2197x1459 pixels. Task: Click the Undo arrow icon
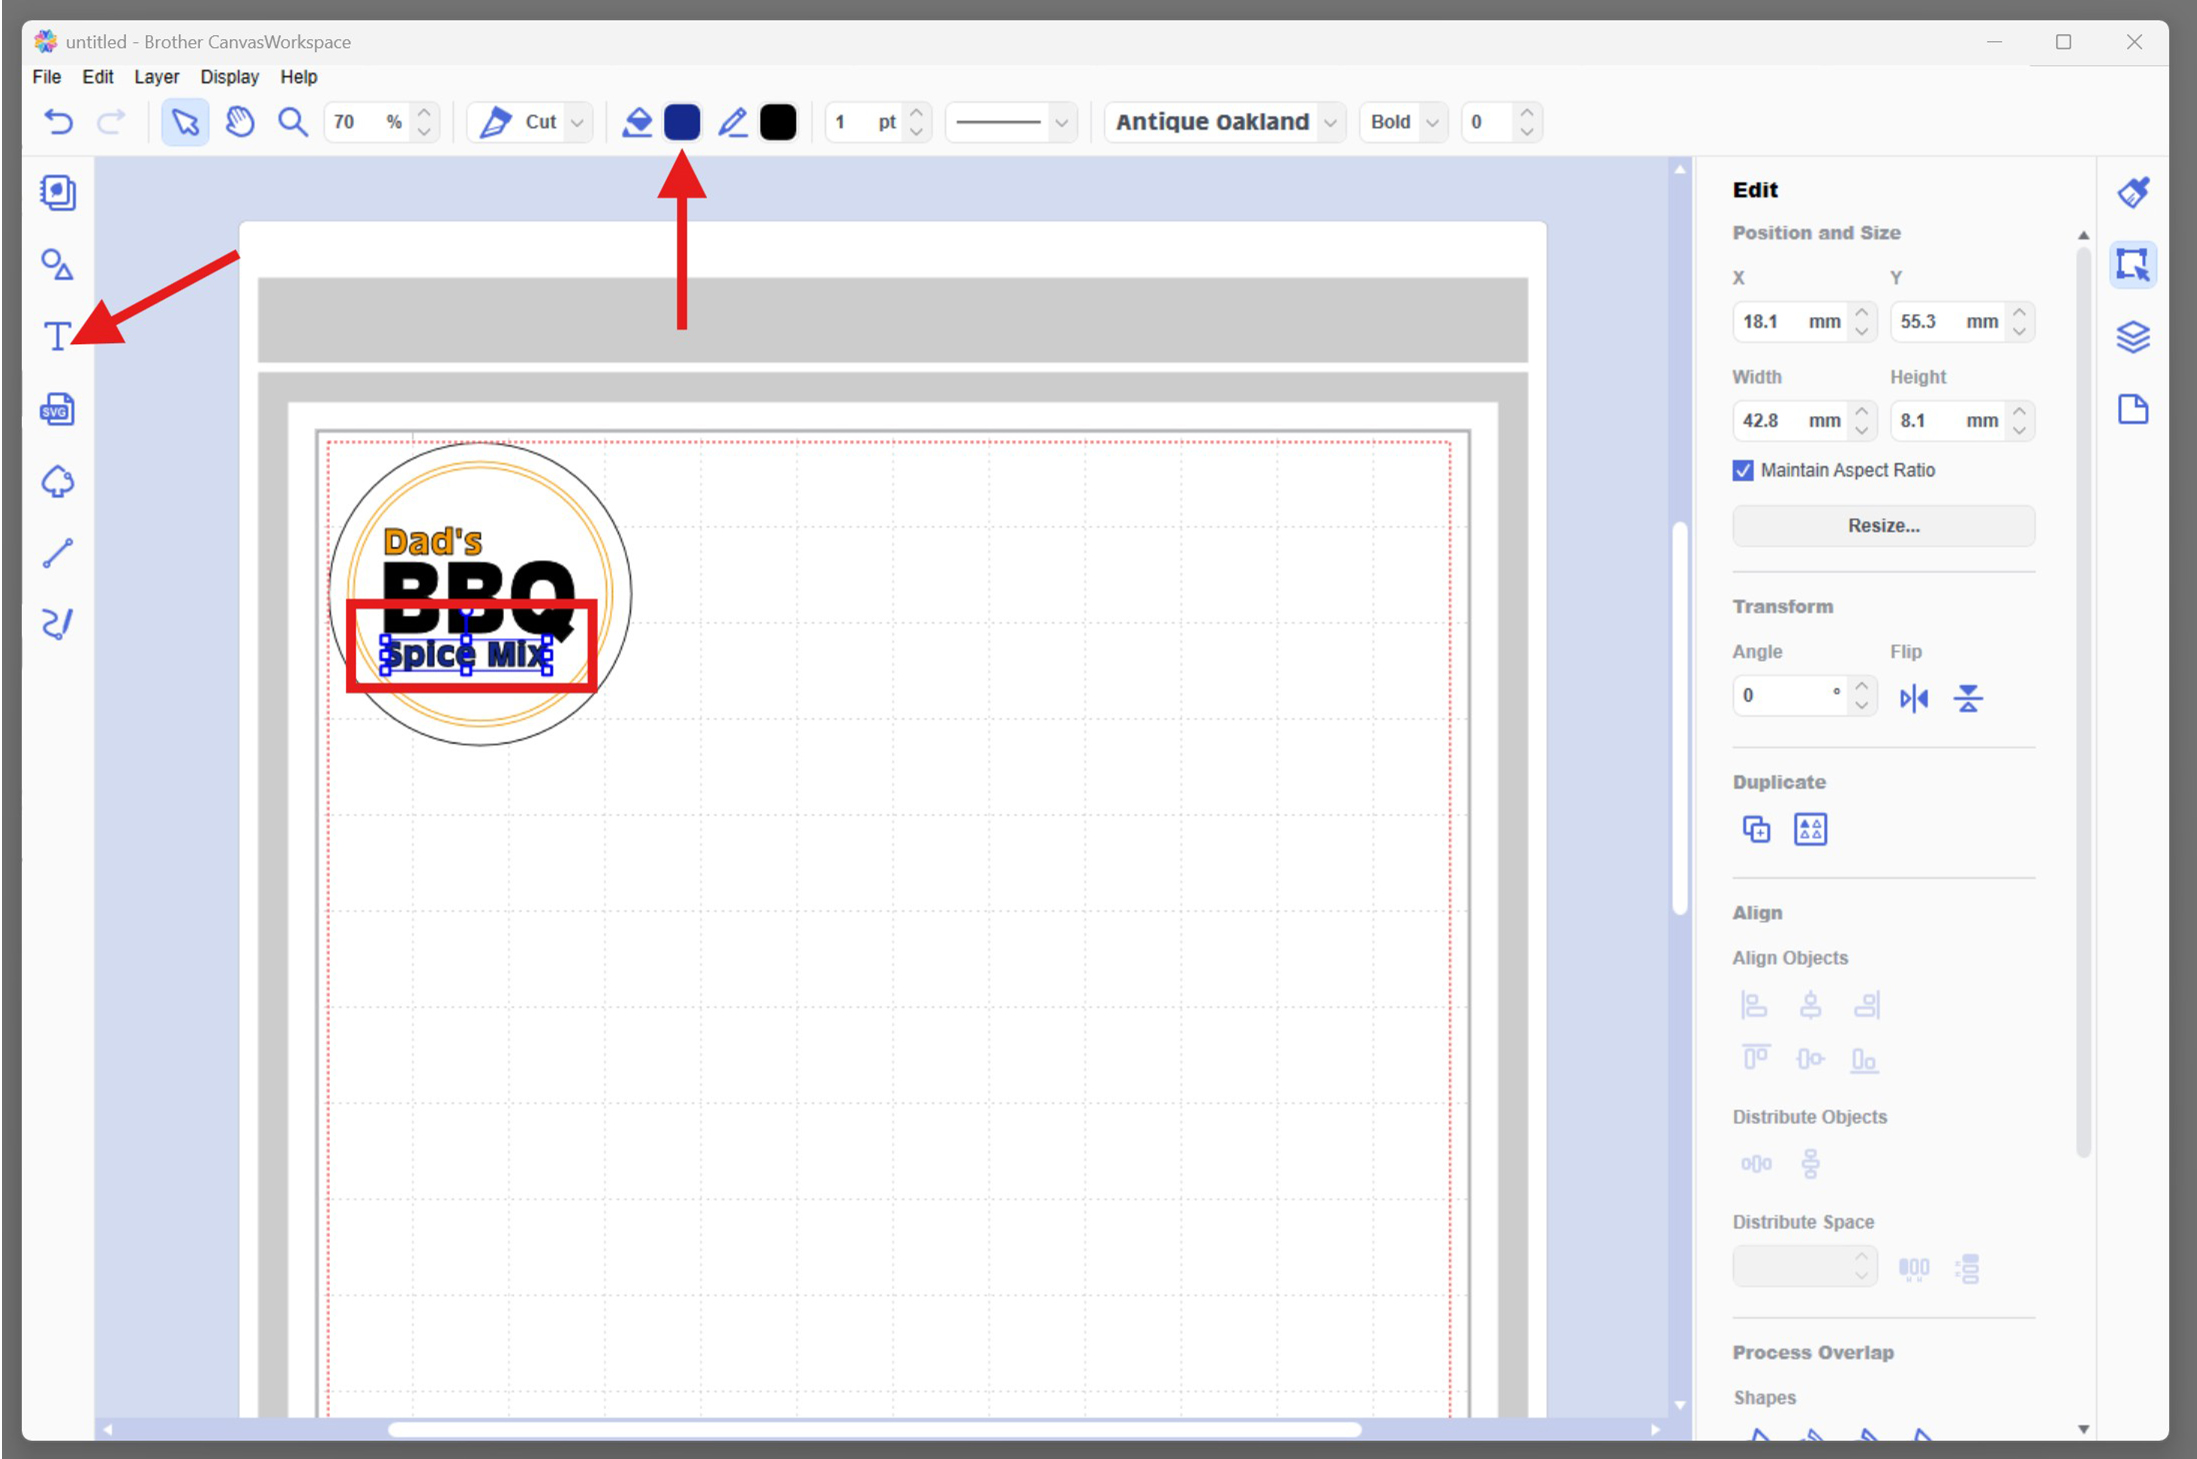(59, 122)
